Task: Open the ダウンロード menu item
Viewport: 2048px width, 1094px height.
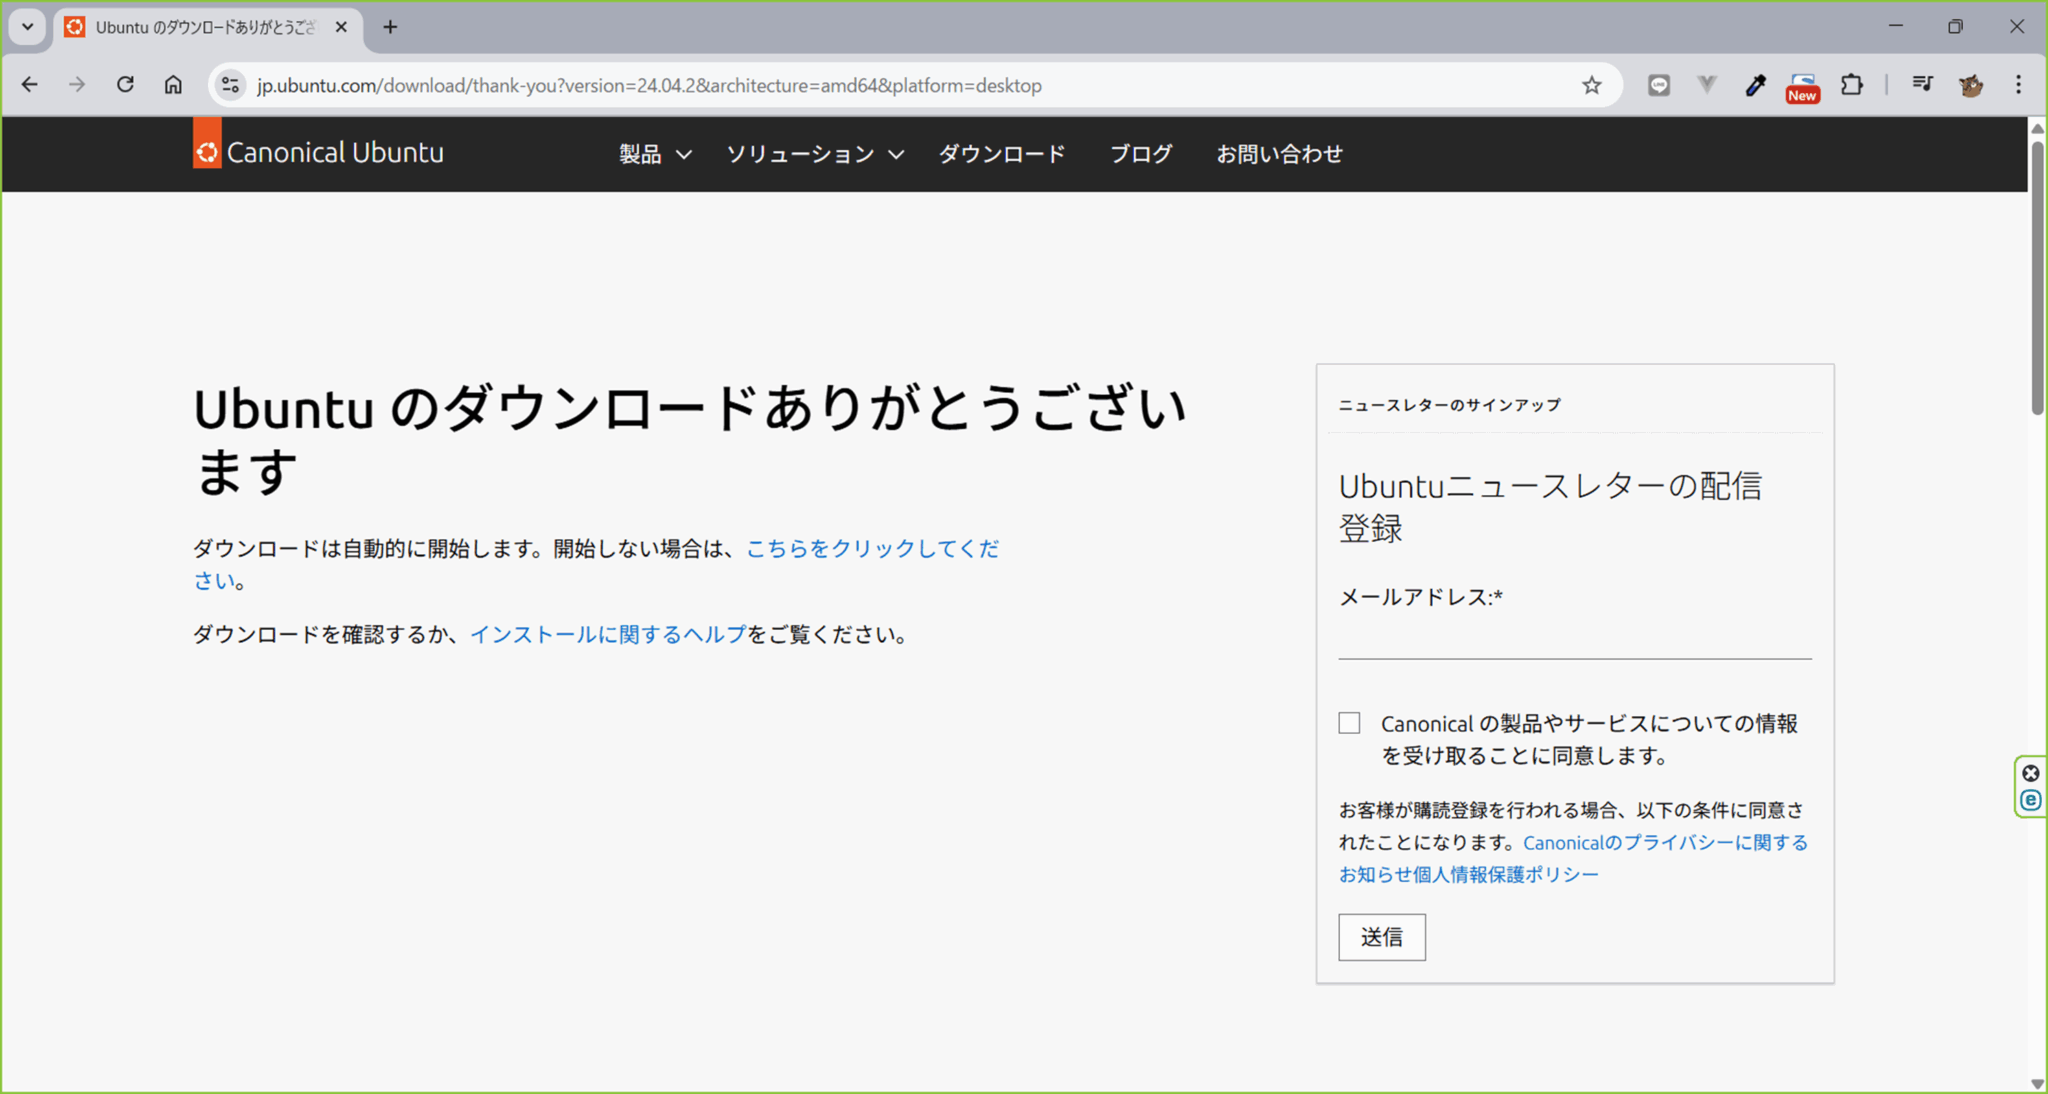Action: pos(1001,154)
